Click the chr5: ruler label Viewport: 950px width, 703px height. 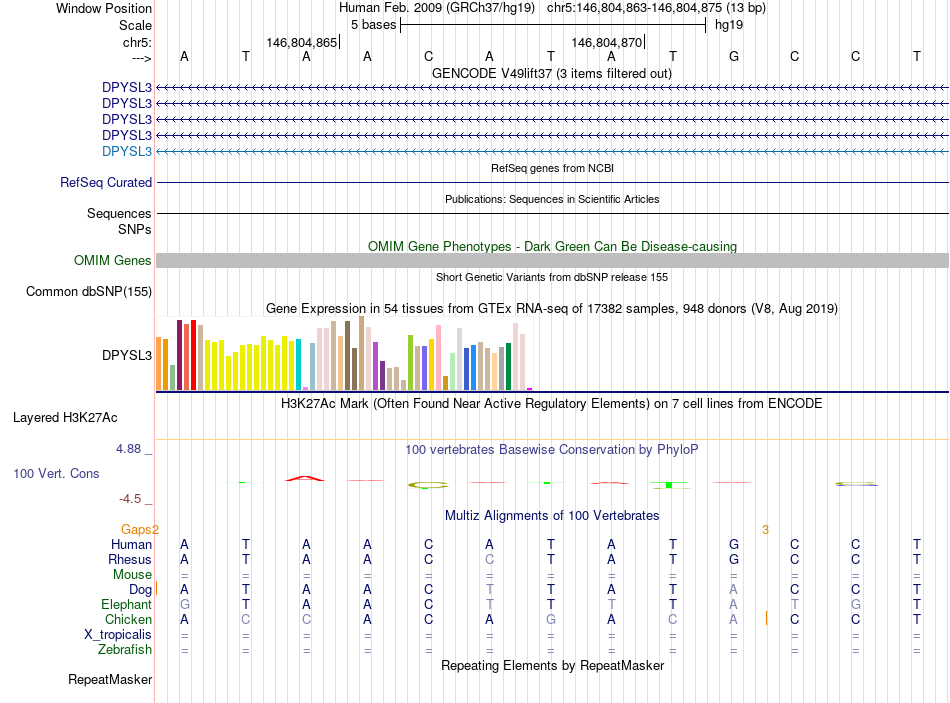137,42
